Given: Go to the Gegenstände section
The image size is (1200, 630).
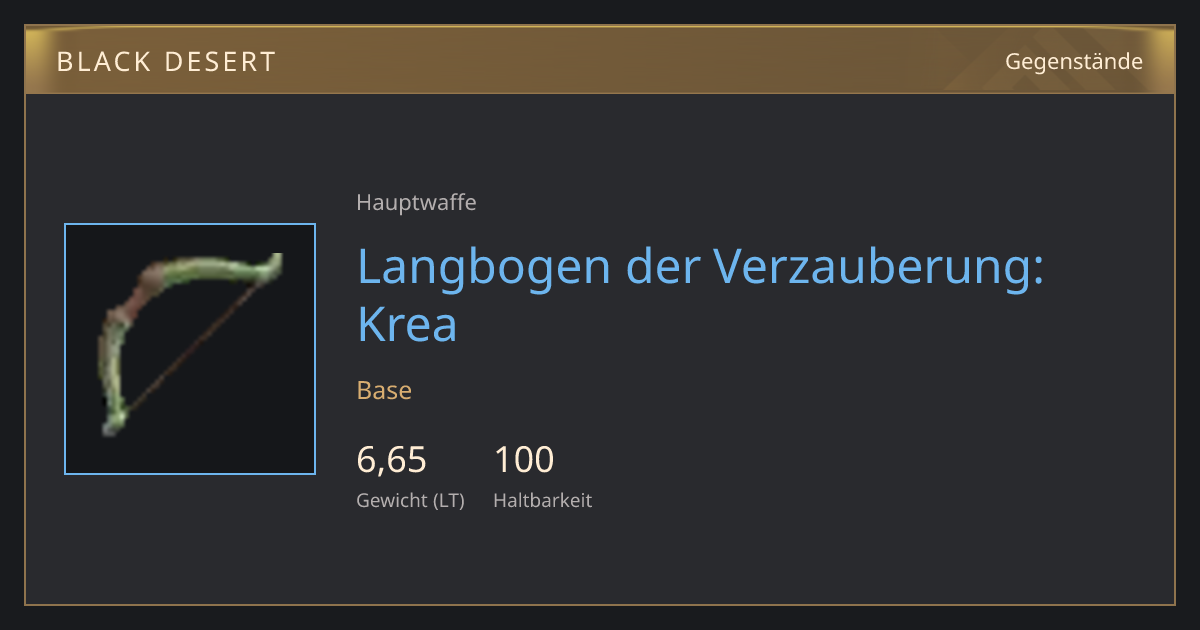Looking at the screenshot, I should 1074,62.
